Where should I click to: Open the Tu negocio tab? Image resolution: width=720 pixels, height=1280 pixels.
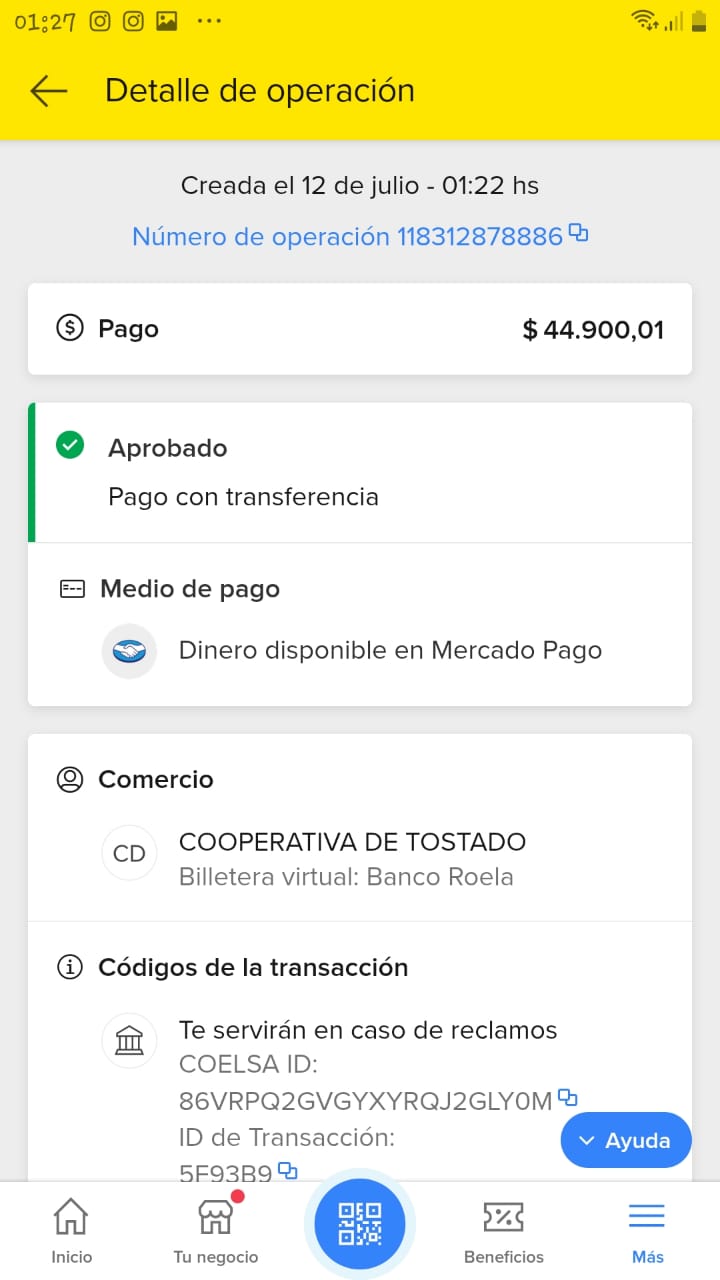coord(215,1231)
